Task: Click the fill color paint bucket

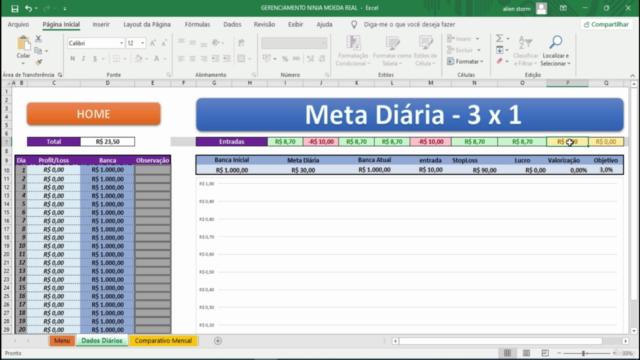Action: tap(138, 59)
